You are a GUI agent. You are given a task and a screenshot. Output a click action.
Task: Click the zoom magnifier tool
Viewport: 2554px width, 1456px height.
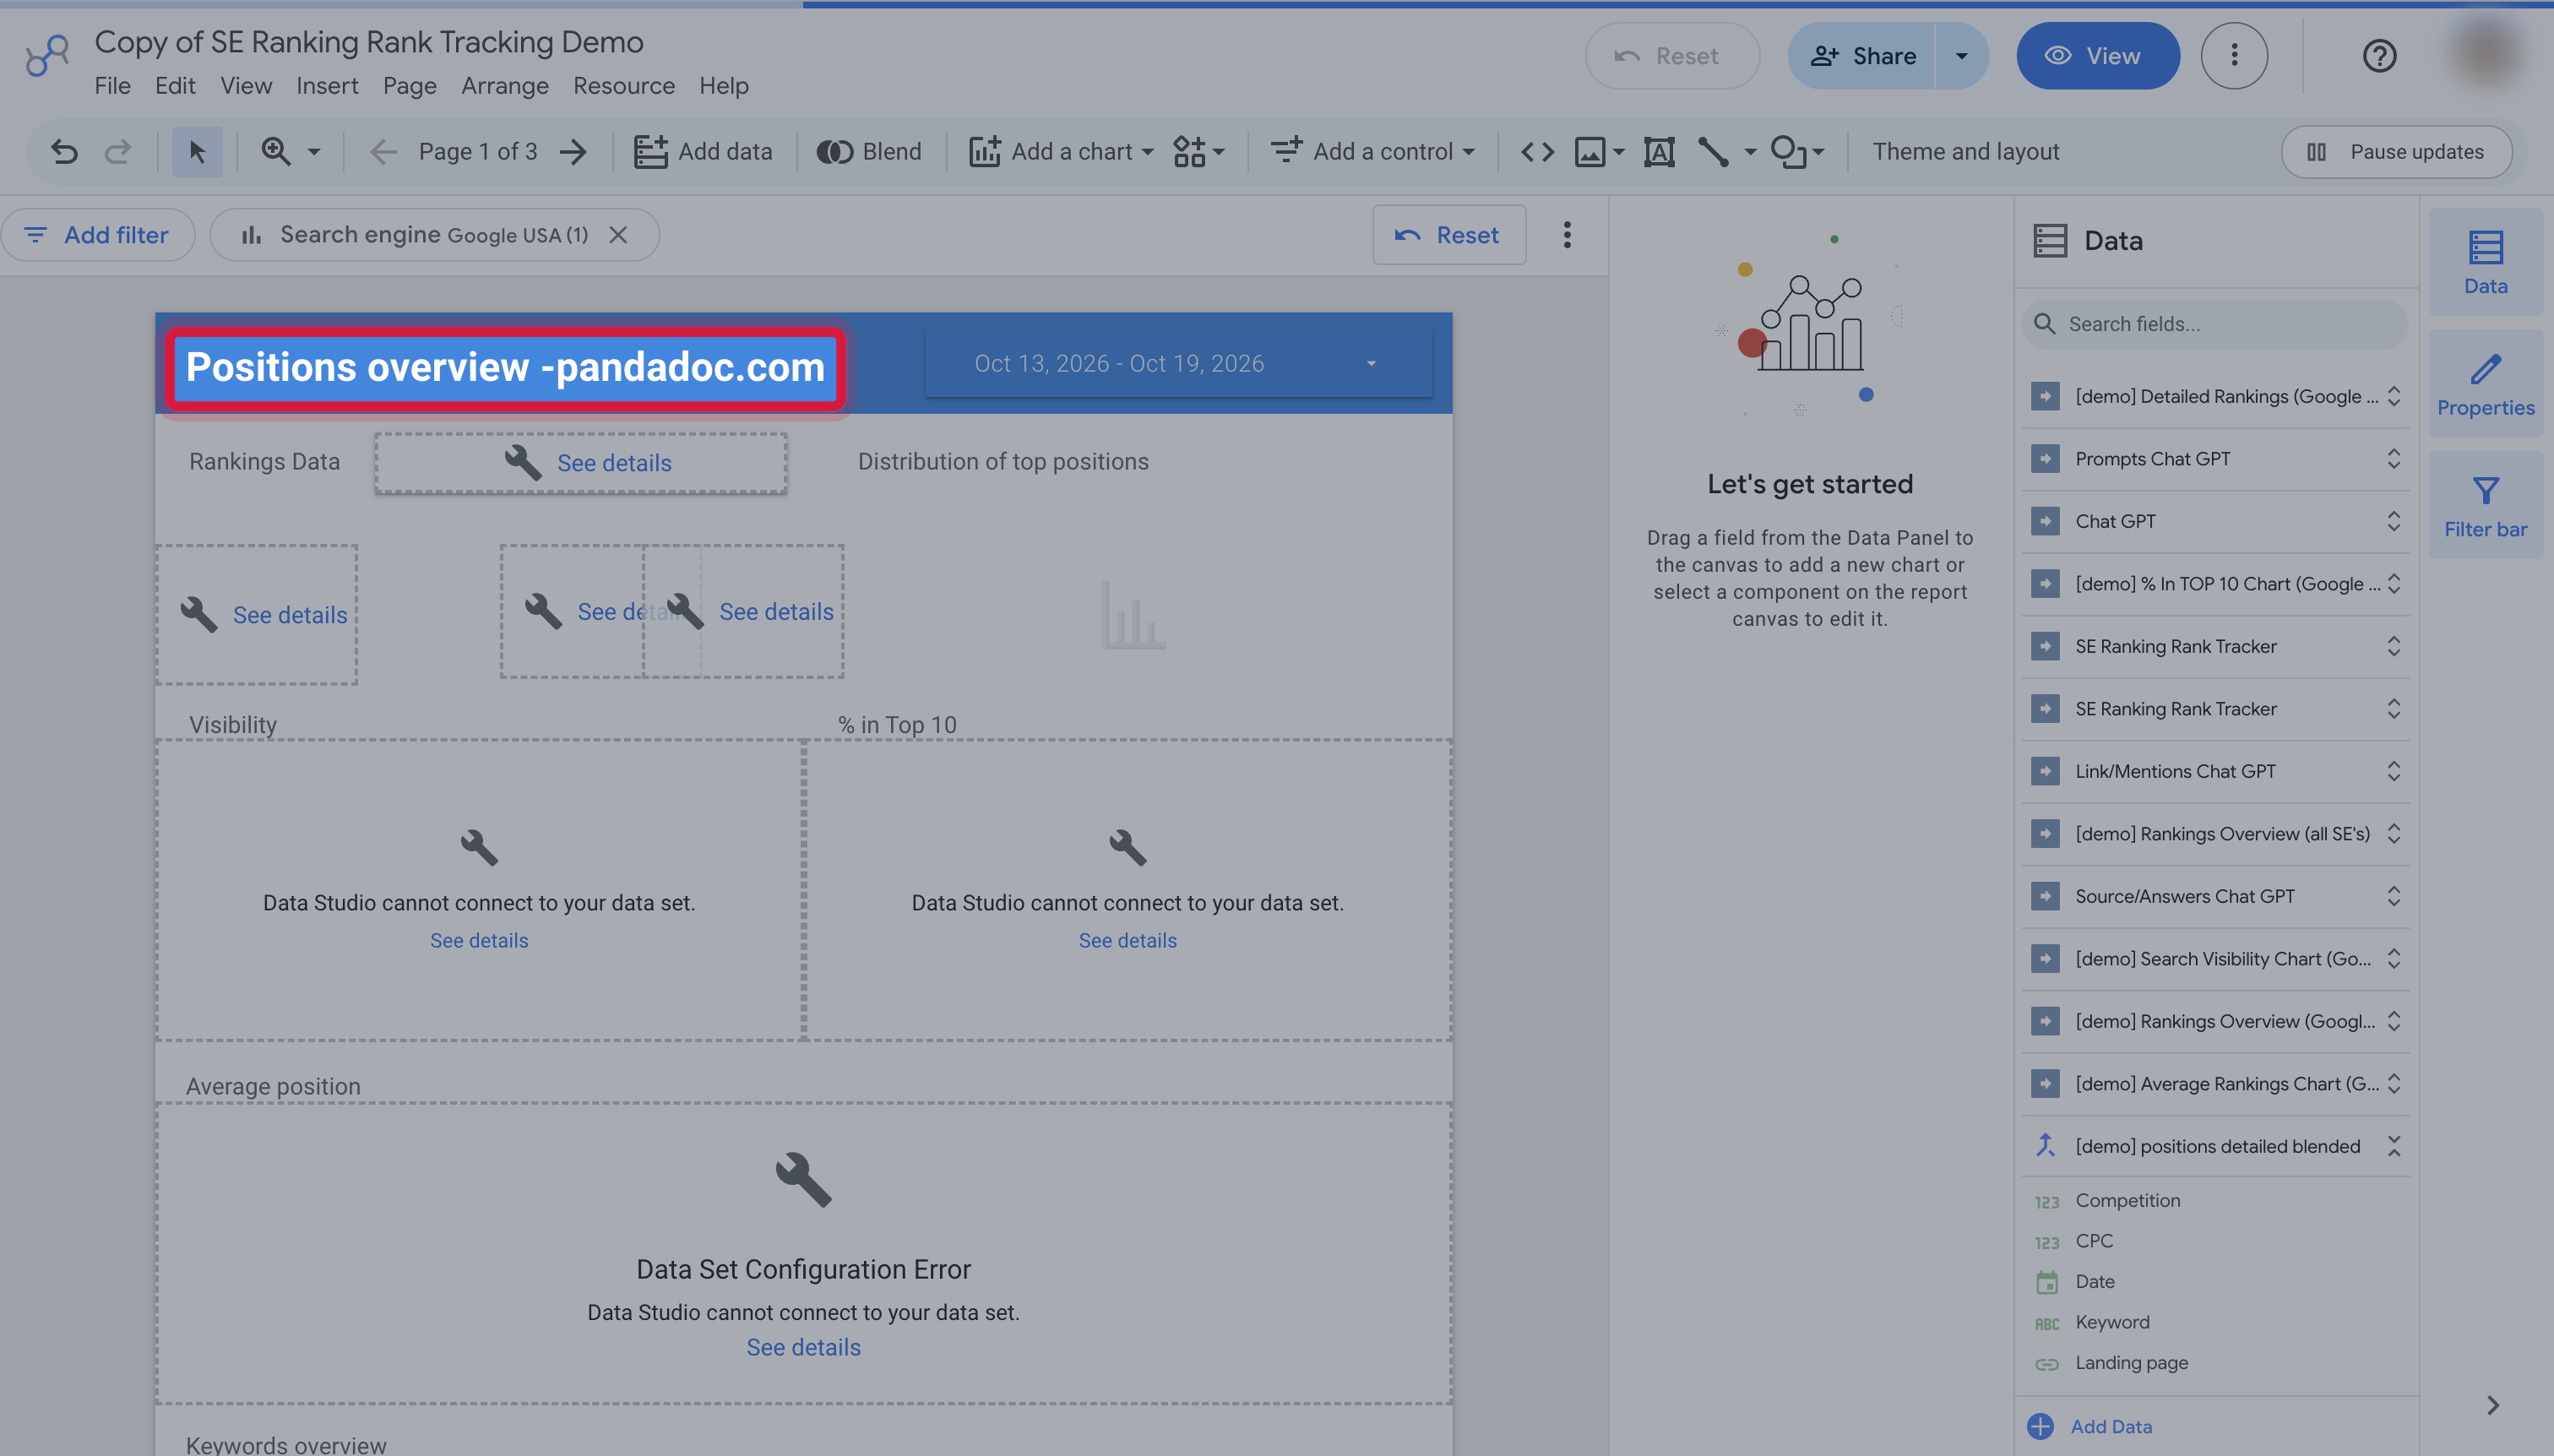(x=275, y=152)
